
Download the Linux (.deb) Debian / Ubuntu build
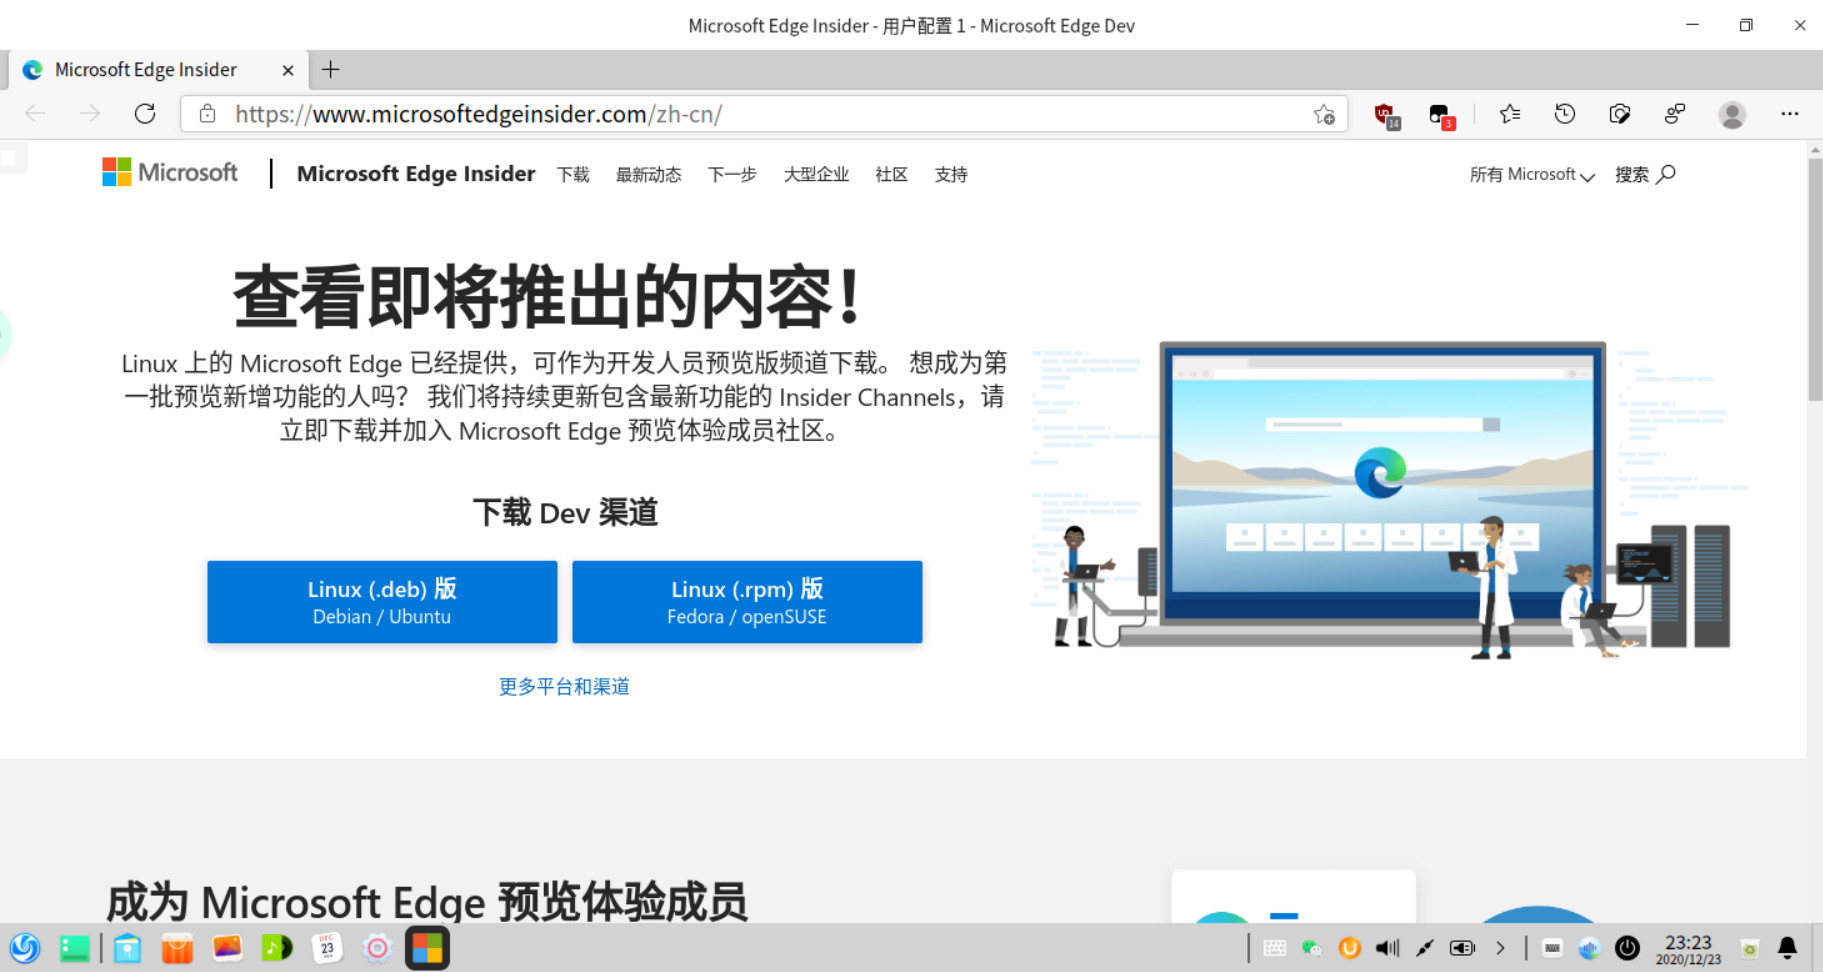click(382, 601)
